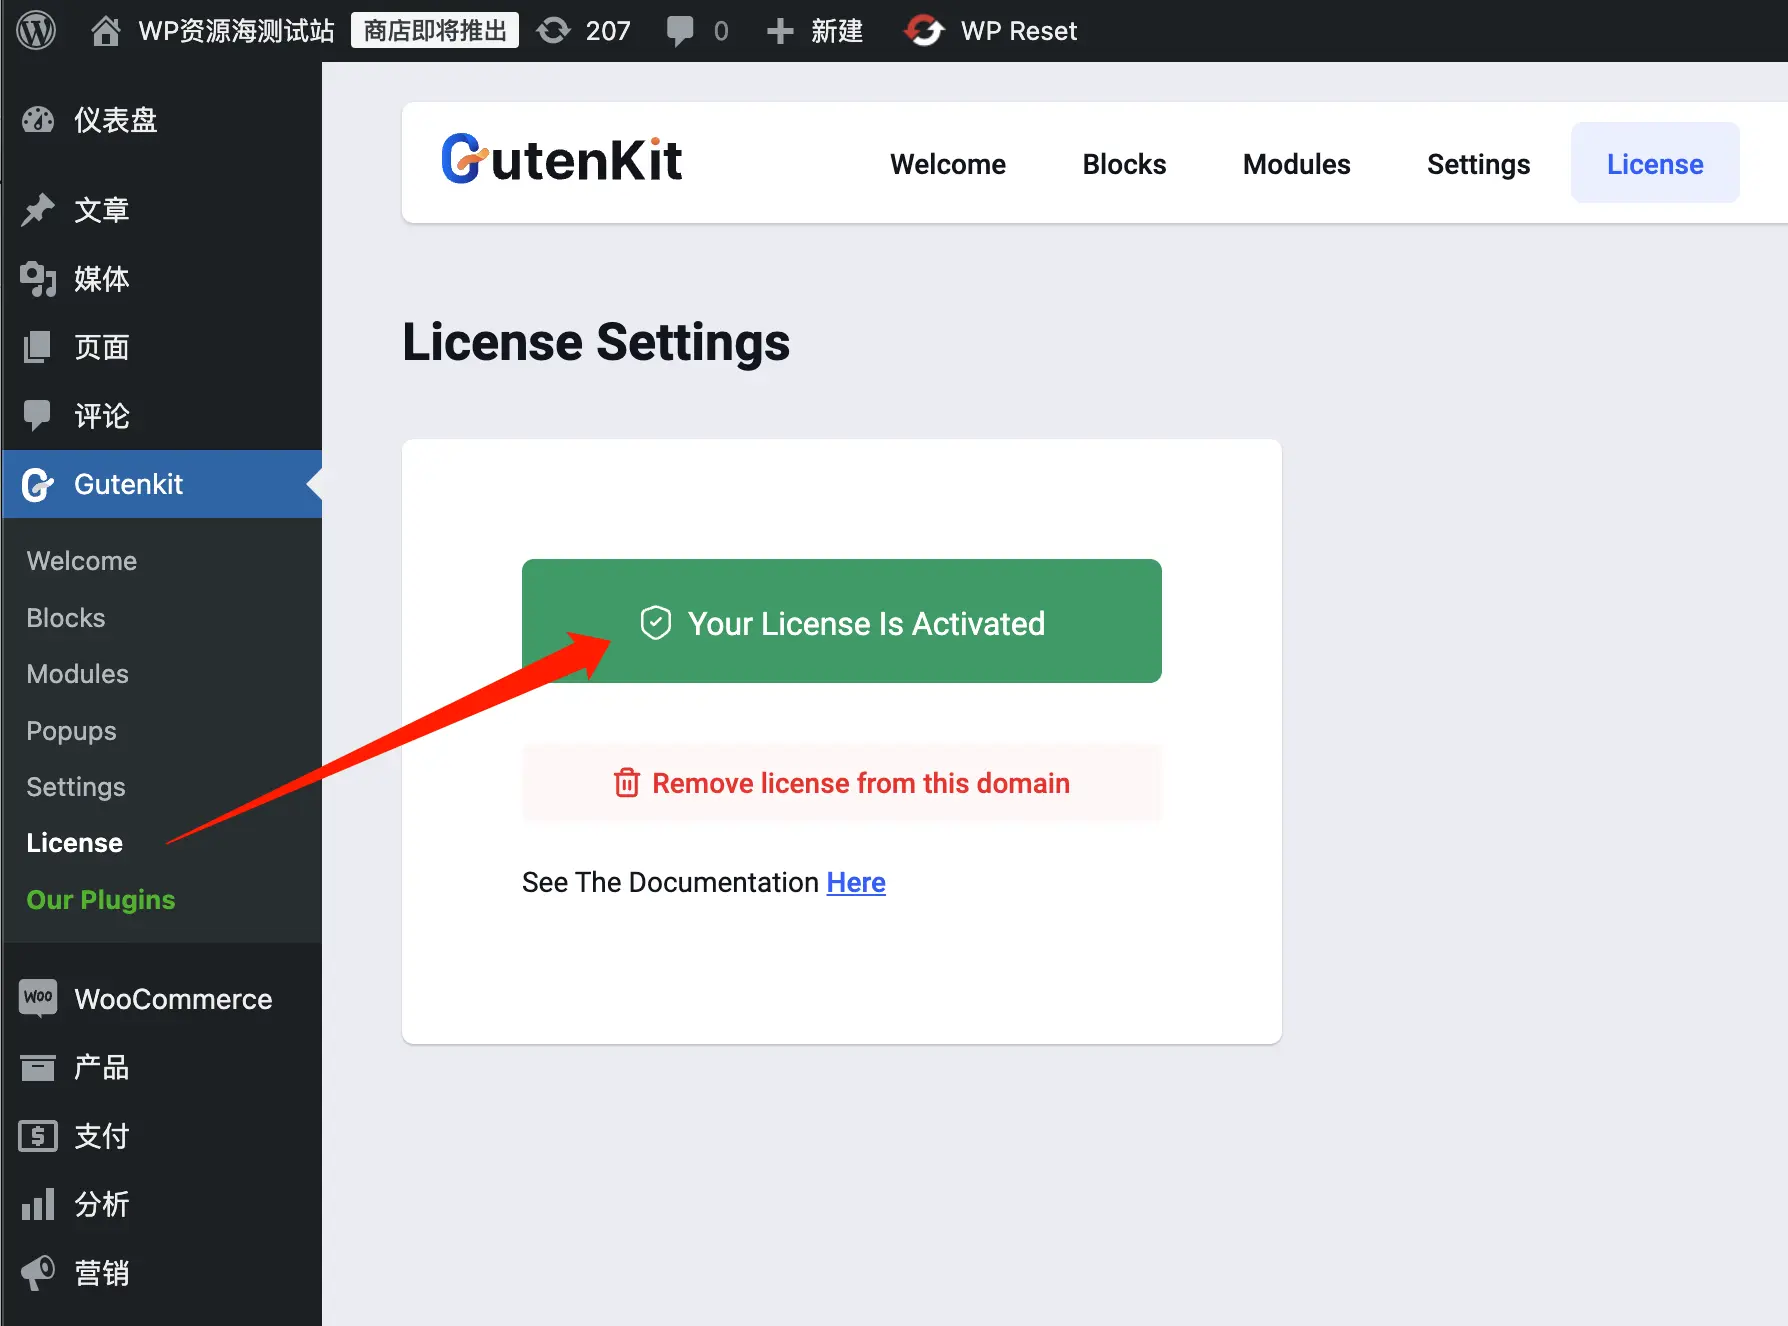Click the megaphone icon for 营销
Image resolution: width=1788 pixels, height=1326 pixels.
point(38,1272)
